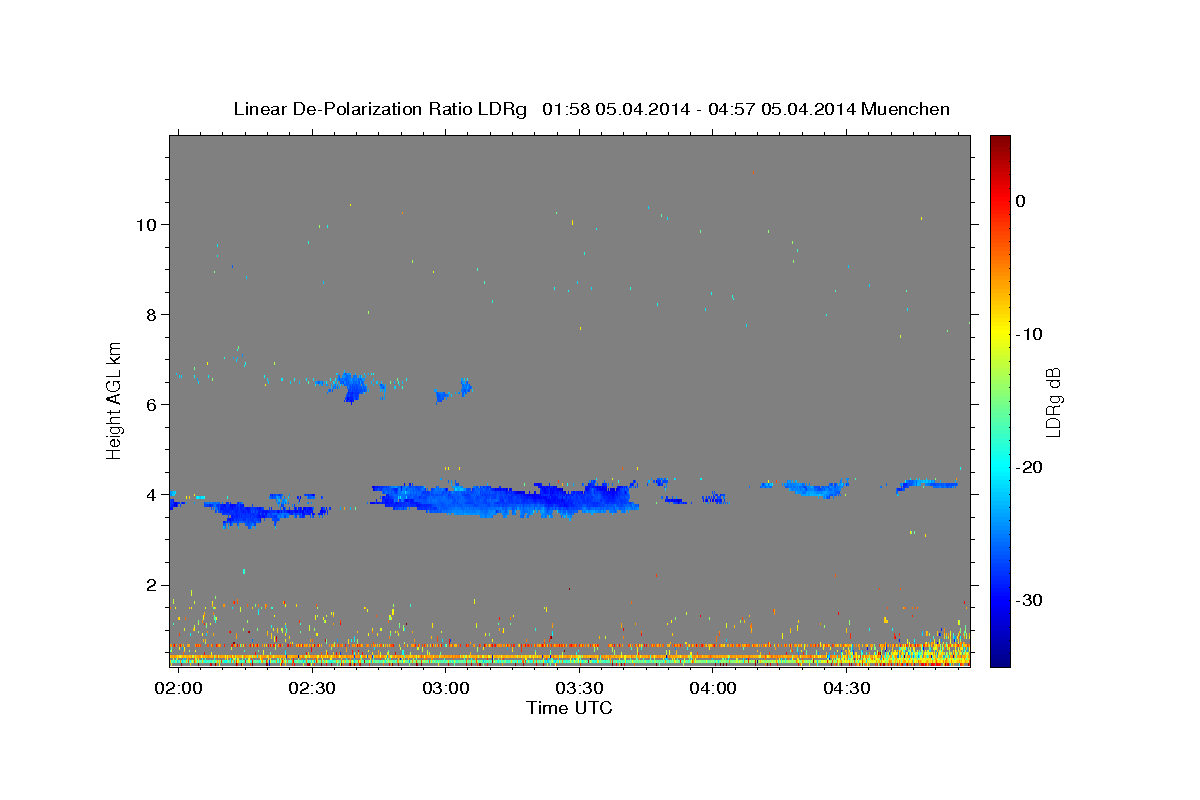This screenshot has height=800, width=1200.
Task: Click the height tick label 6
Action: (x=153, y=404)
